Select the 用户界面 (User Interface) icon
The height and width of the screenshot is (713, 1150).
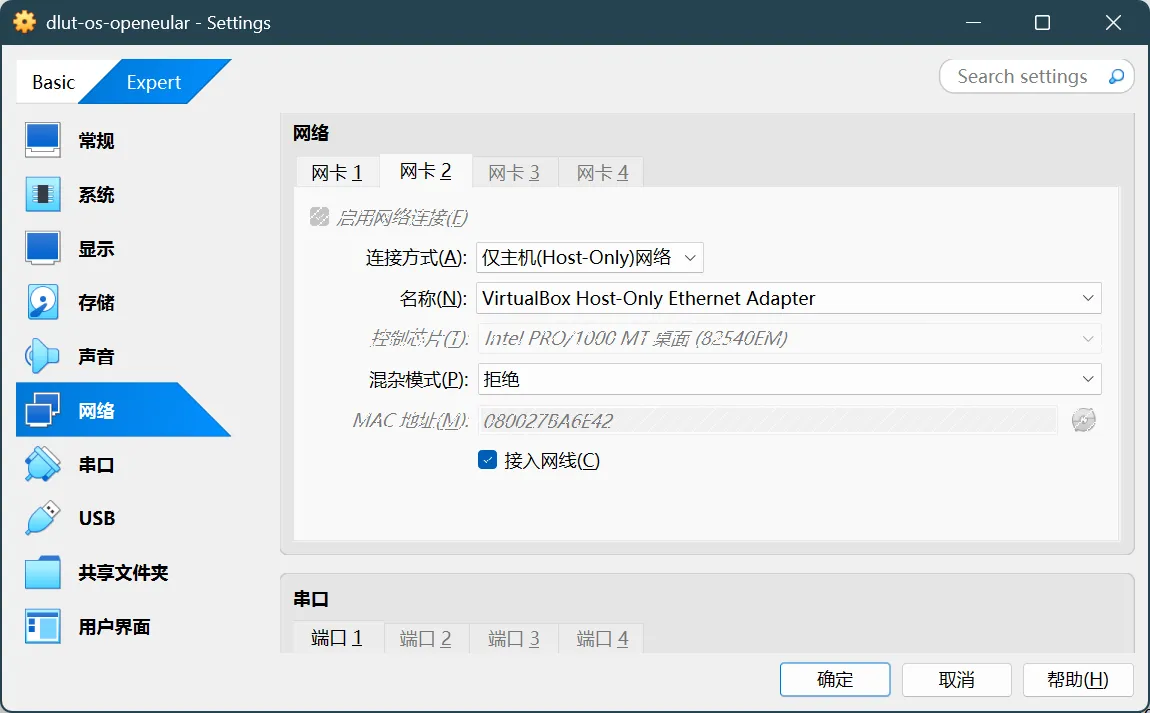(43, 627)
